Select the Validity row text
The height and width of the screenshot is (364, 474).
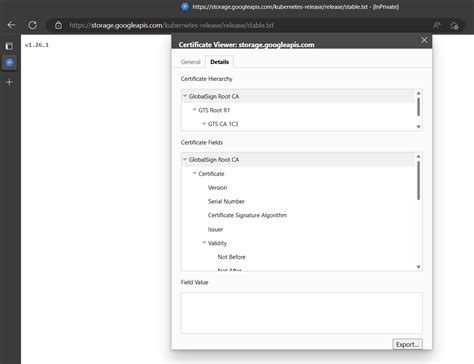click(217, 243)
